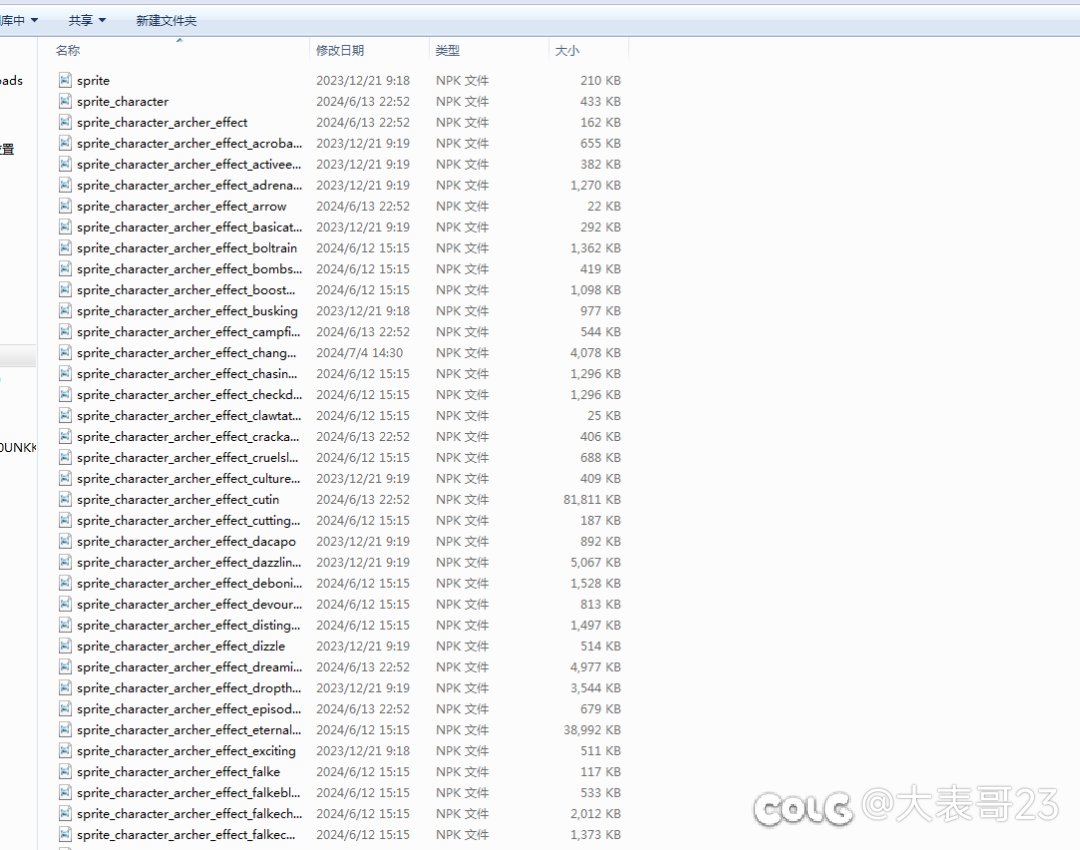This screenshot has height=850, width=1080.
Task: Click the sprite_character_archer_effect_deboni file name
Action: (x=189, y=583)
